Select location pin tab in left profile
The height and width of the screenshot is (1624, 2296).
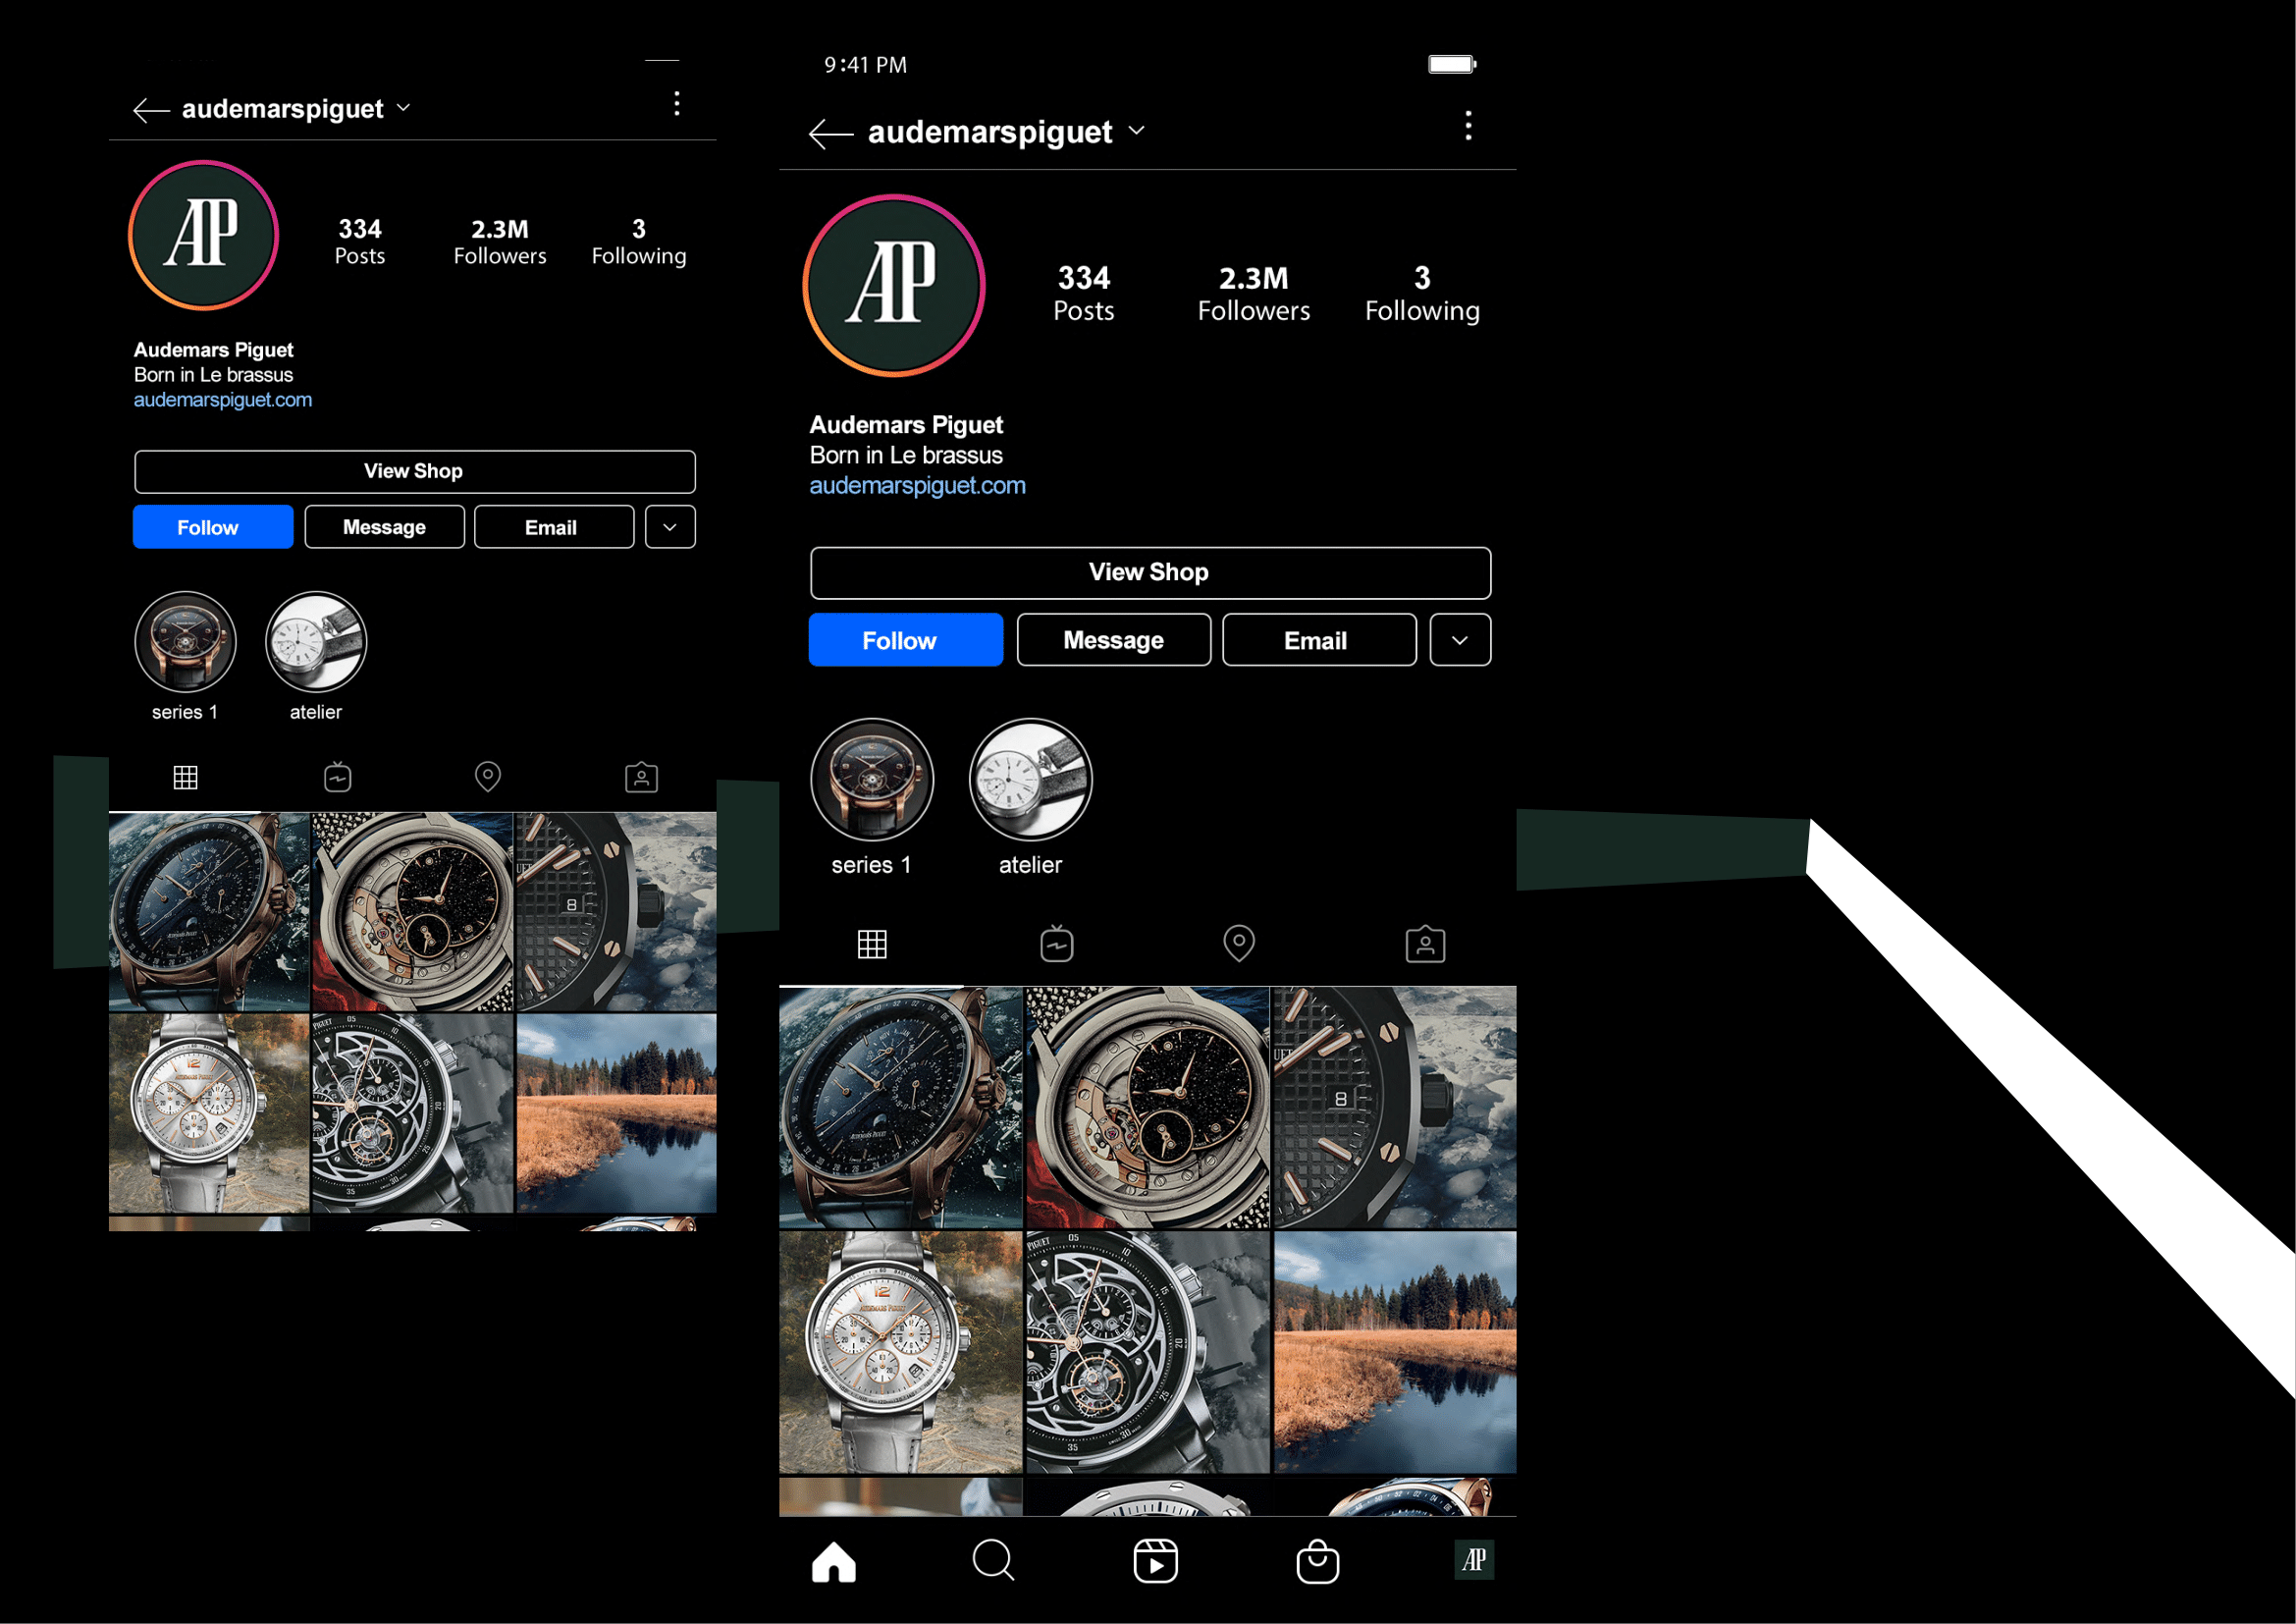tap(488, 777)
